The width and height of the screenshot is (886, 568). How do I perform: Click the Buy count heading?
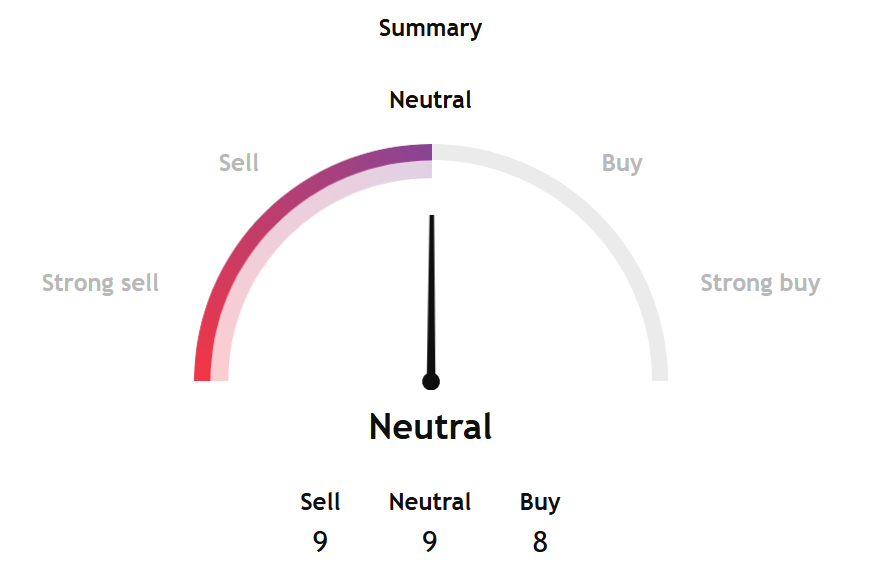pyautogui.click(x=540, y=502)
